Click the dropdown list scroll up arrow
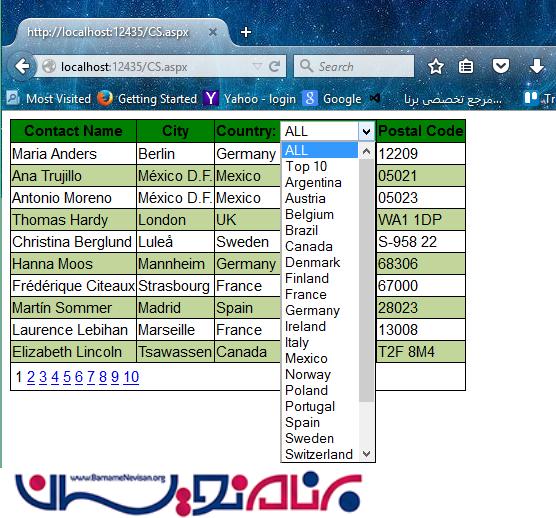This screenshot has width=556, height=518. click(x=367, y=151)
